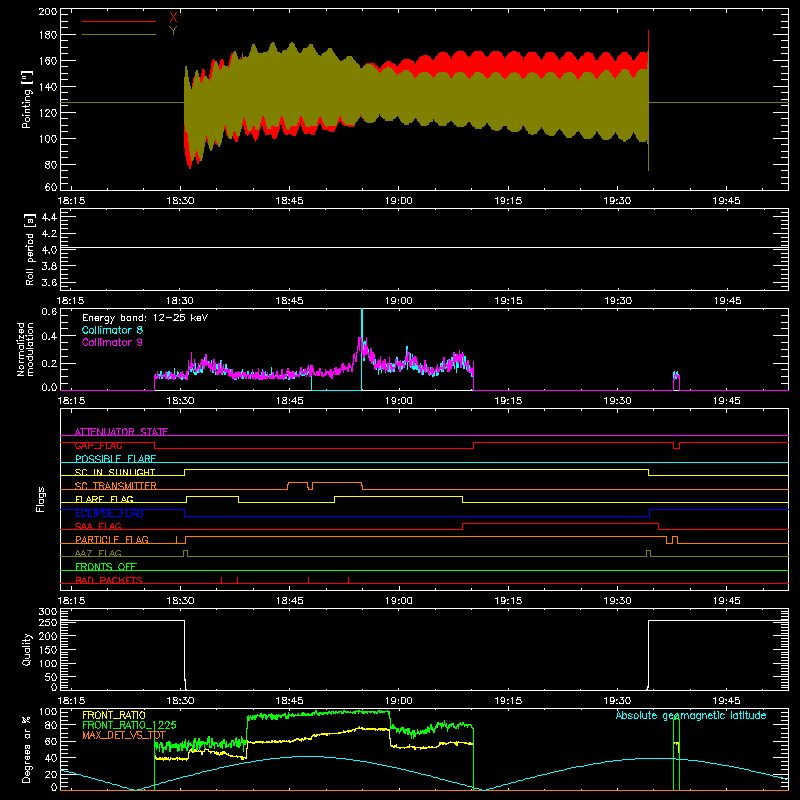Image resolution: width=800 pixels, height=800 pixels.
Task: Click the green FRONT_RATIO_1225 spike near 19:38
Action: coord(677,754)
